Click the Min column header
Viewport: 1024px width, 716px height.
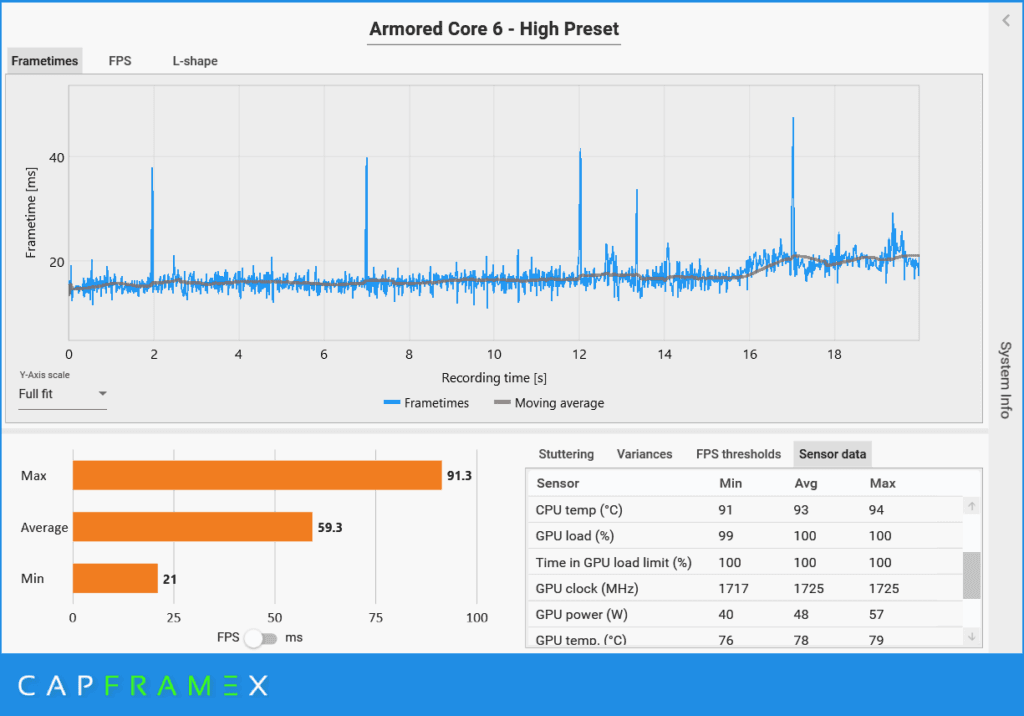730,483
